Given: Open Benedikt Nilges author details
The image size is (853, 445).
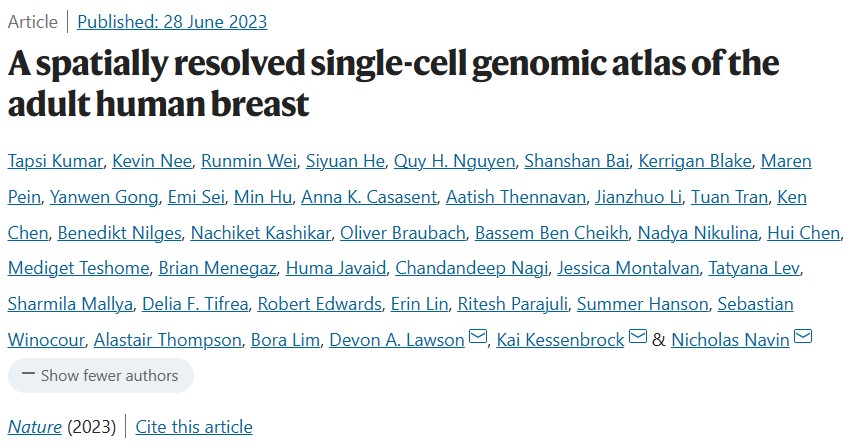Looking at the screenshot, I should click(120, 233).
